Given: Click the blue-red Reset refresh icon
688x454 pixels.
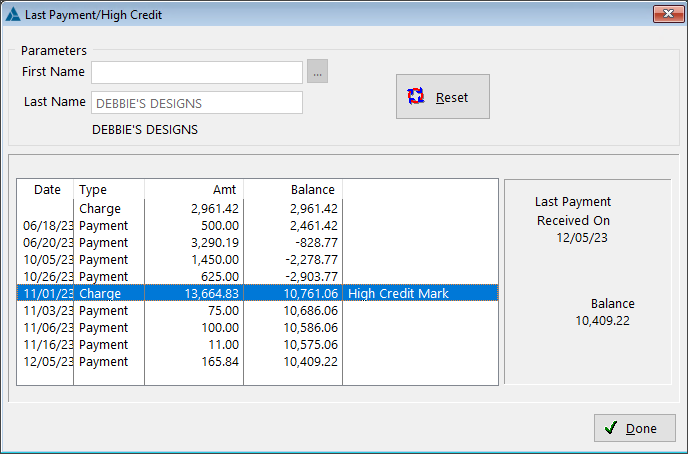Looking at the screenshot, I should [x=416, y=96].
